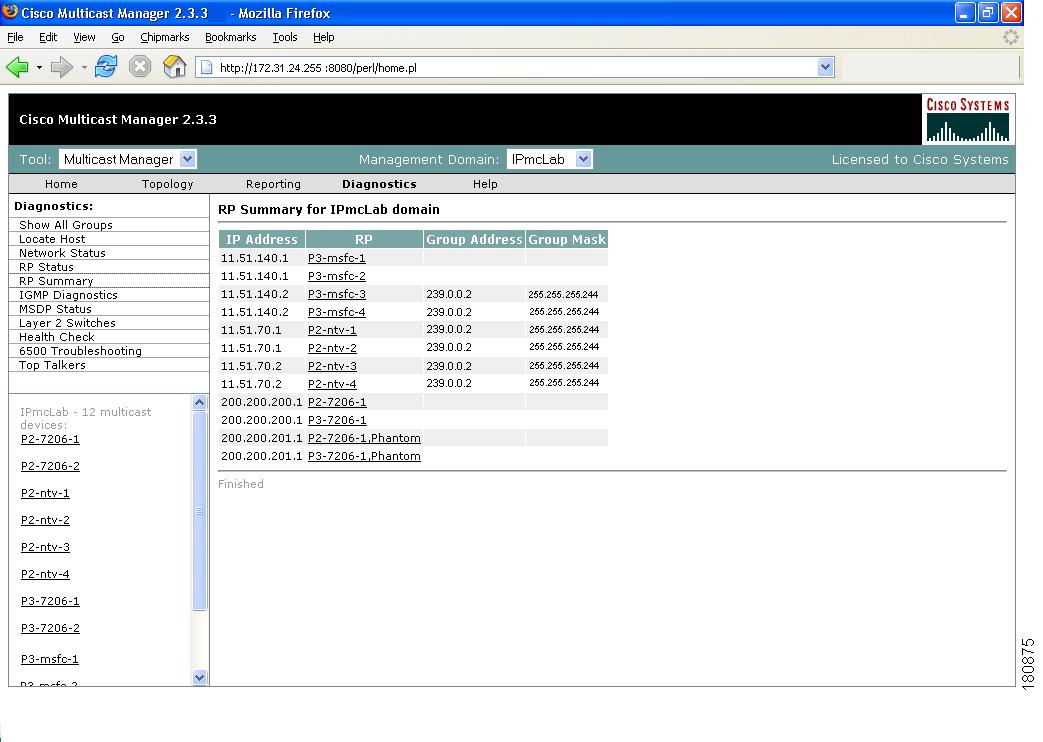Open the Back button history dropdown arrow
The image size is (1043, 742).
pyautogui.click(x=39, y=67)
